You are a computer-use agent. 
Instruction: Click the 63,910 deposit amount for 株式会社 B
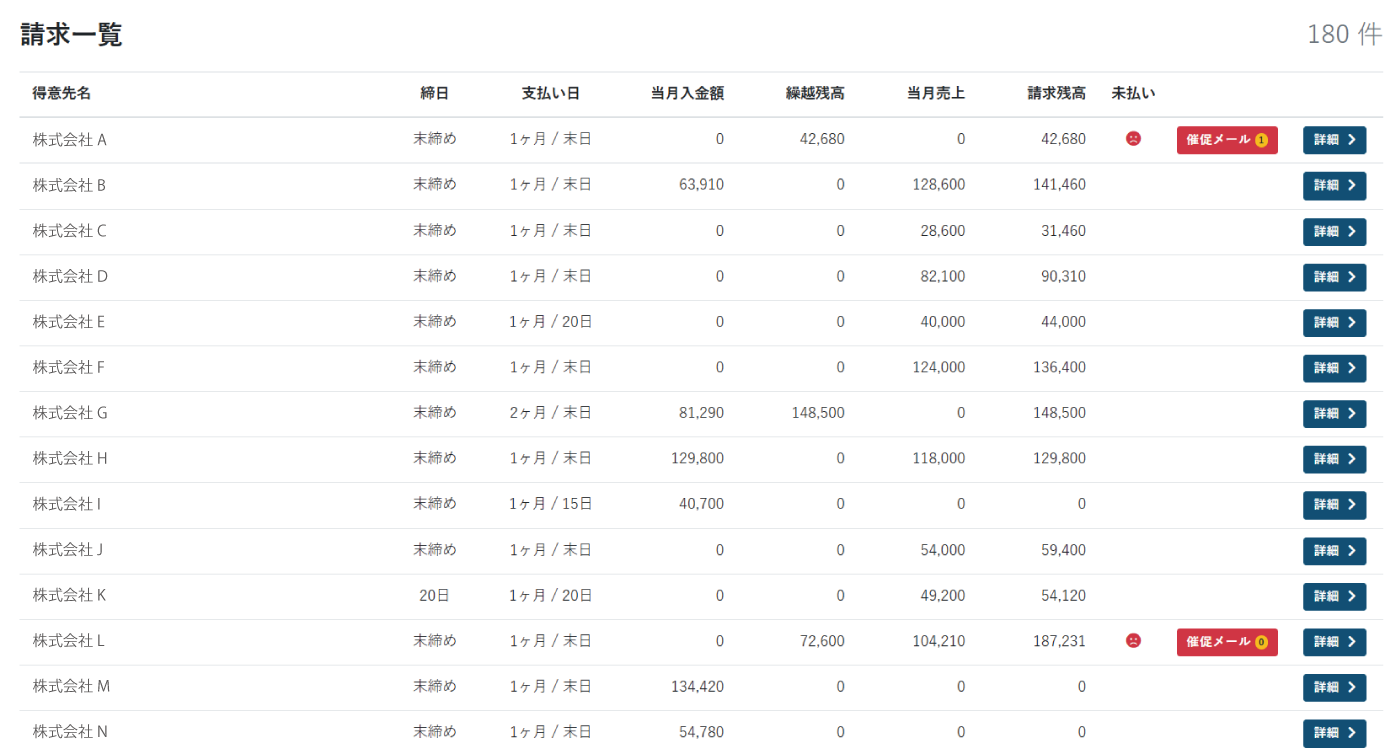(701, 185)
